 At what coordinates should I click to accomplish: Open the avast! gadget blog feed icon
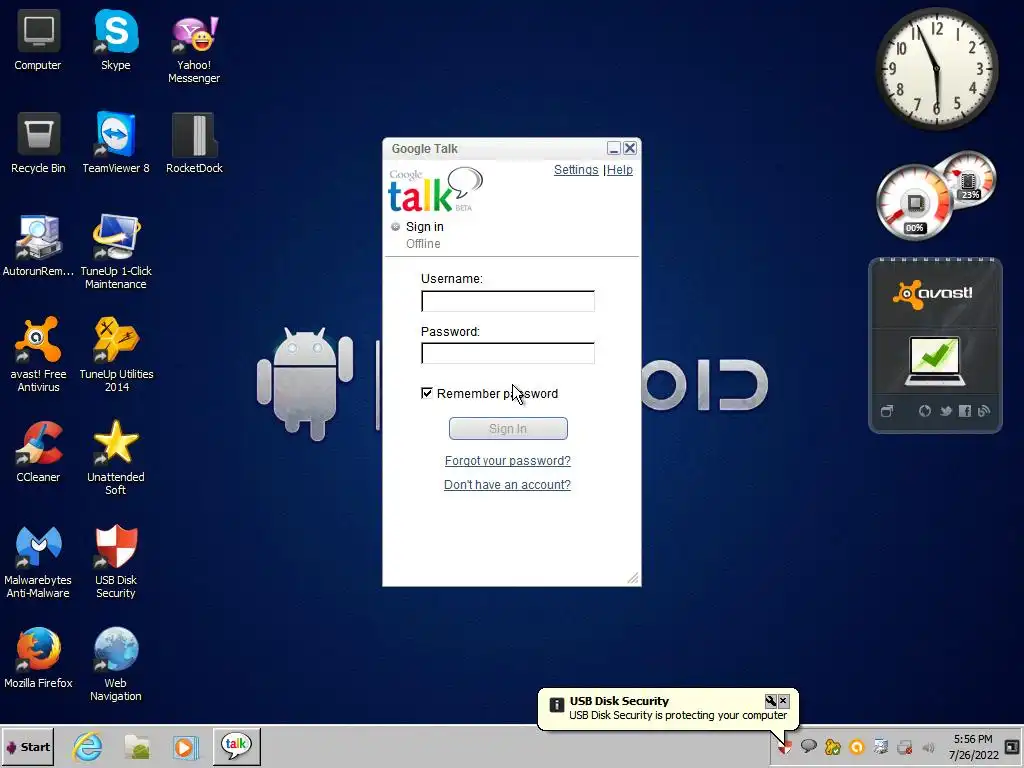coord(984,411)
